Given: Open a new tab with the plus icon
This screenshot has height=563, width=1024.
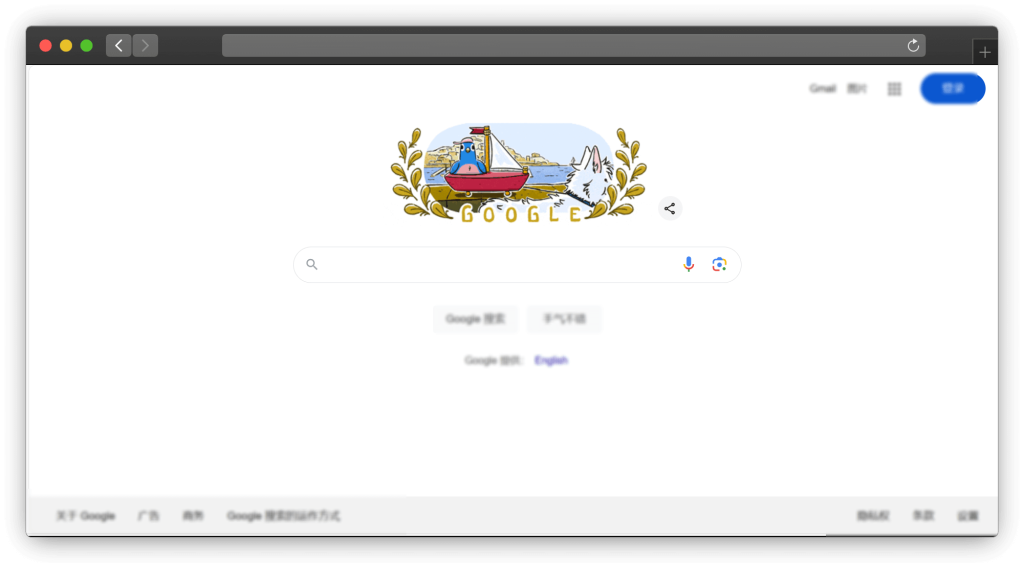Looking at the screenshot, I should 985,52.
